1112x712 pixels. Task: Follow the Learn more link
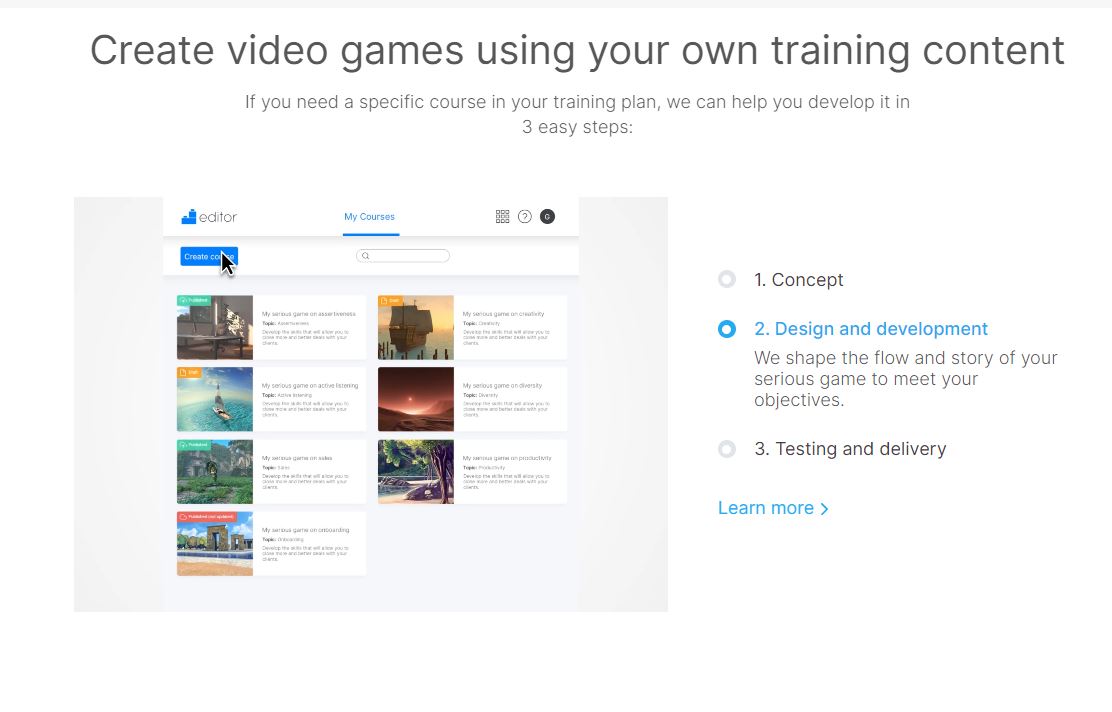pos(765,508)
